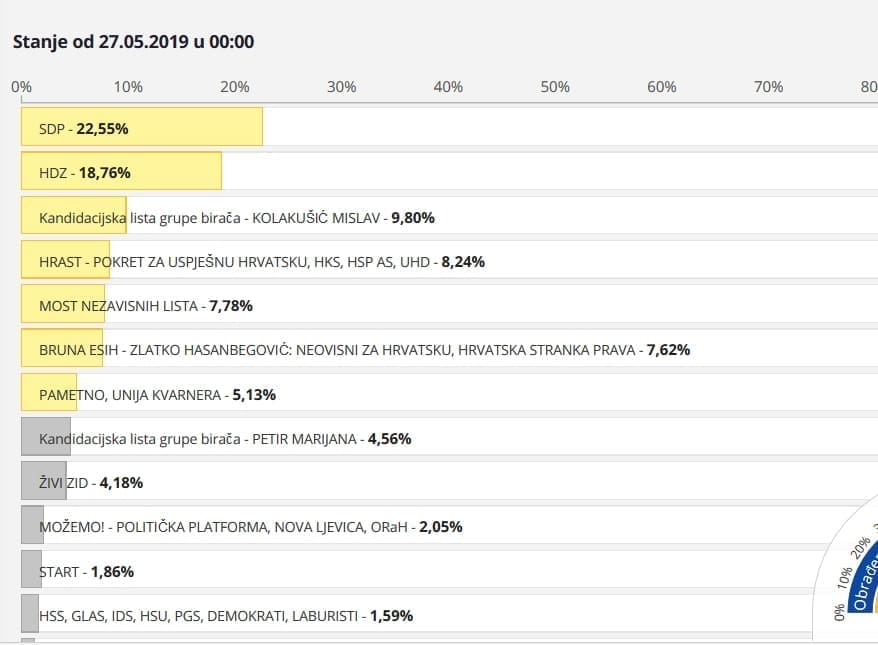The image size is (878, 645).
Task: Select the HSS, GLAS, IDS coalition row
Action: [x=225, y=615]
